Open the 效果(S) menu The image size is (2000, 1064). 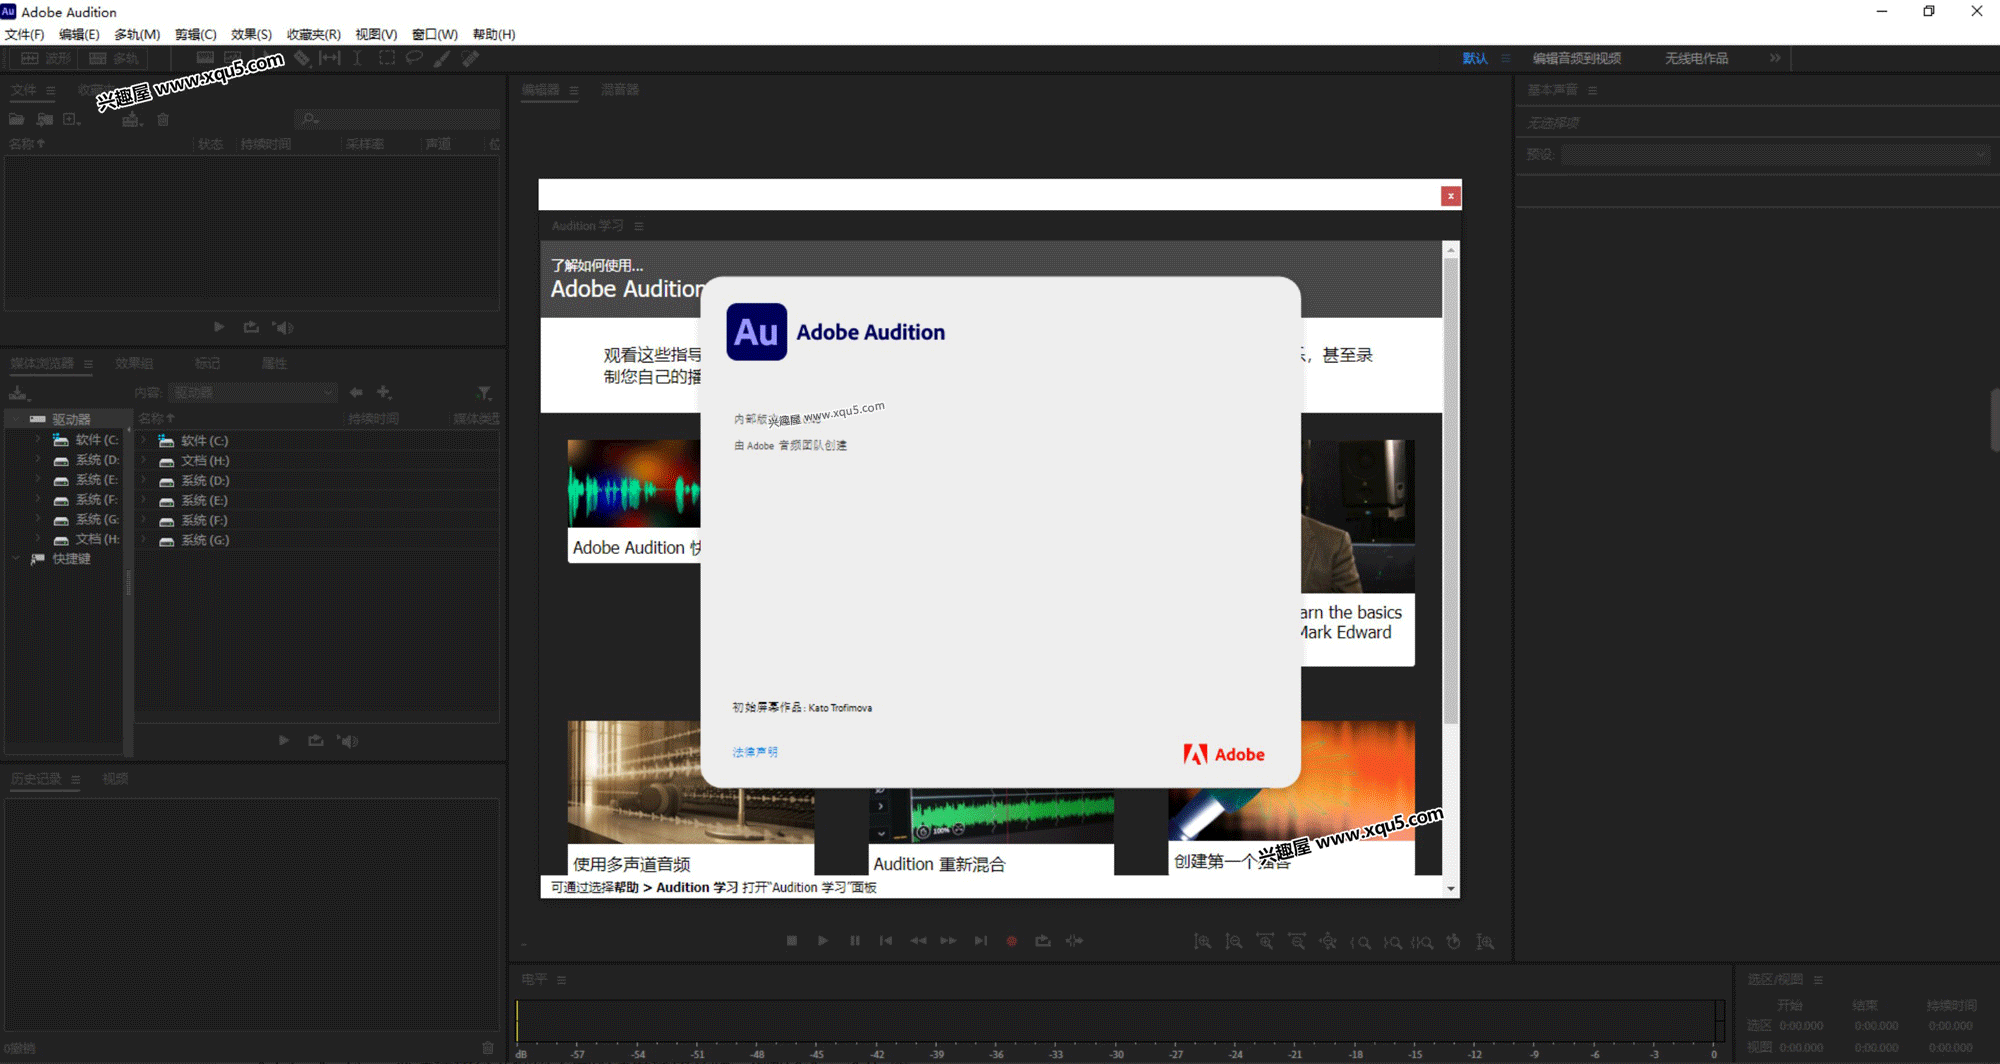point(251,34)
